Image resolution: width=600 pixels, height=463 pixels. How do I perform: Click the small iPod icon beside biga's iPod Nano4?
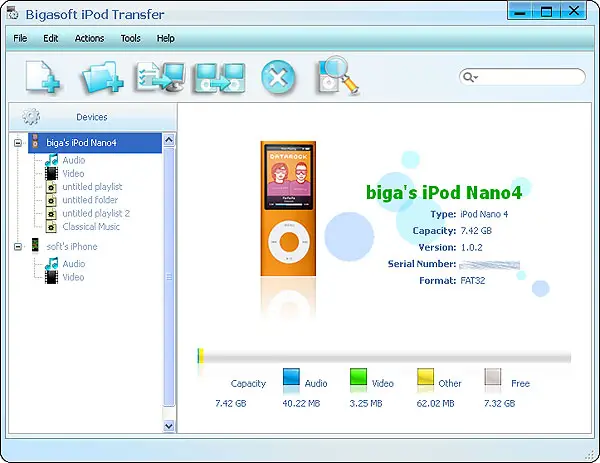pos(35,141)
